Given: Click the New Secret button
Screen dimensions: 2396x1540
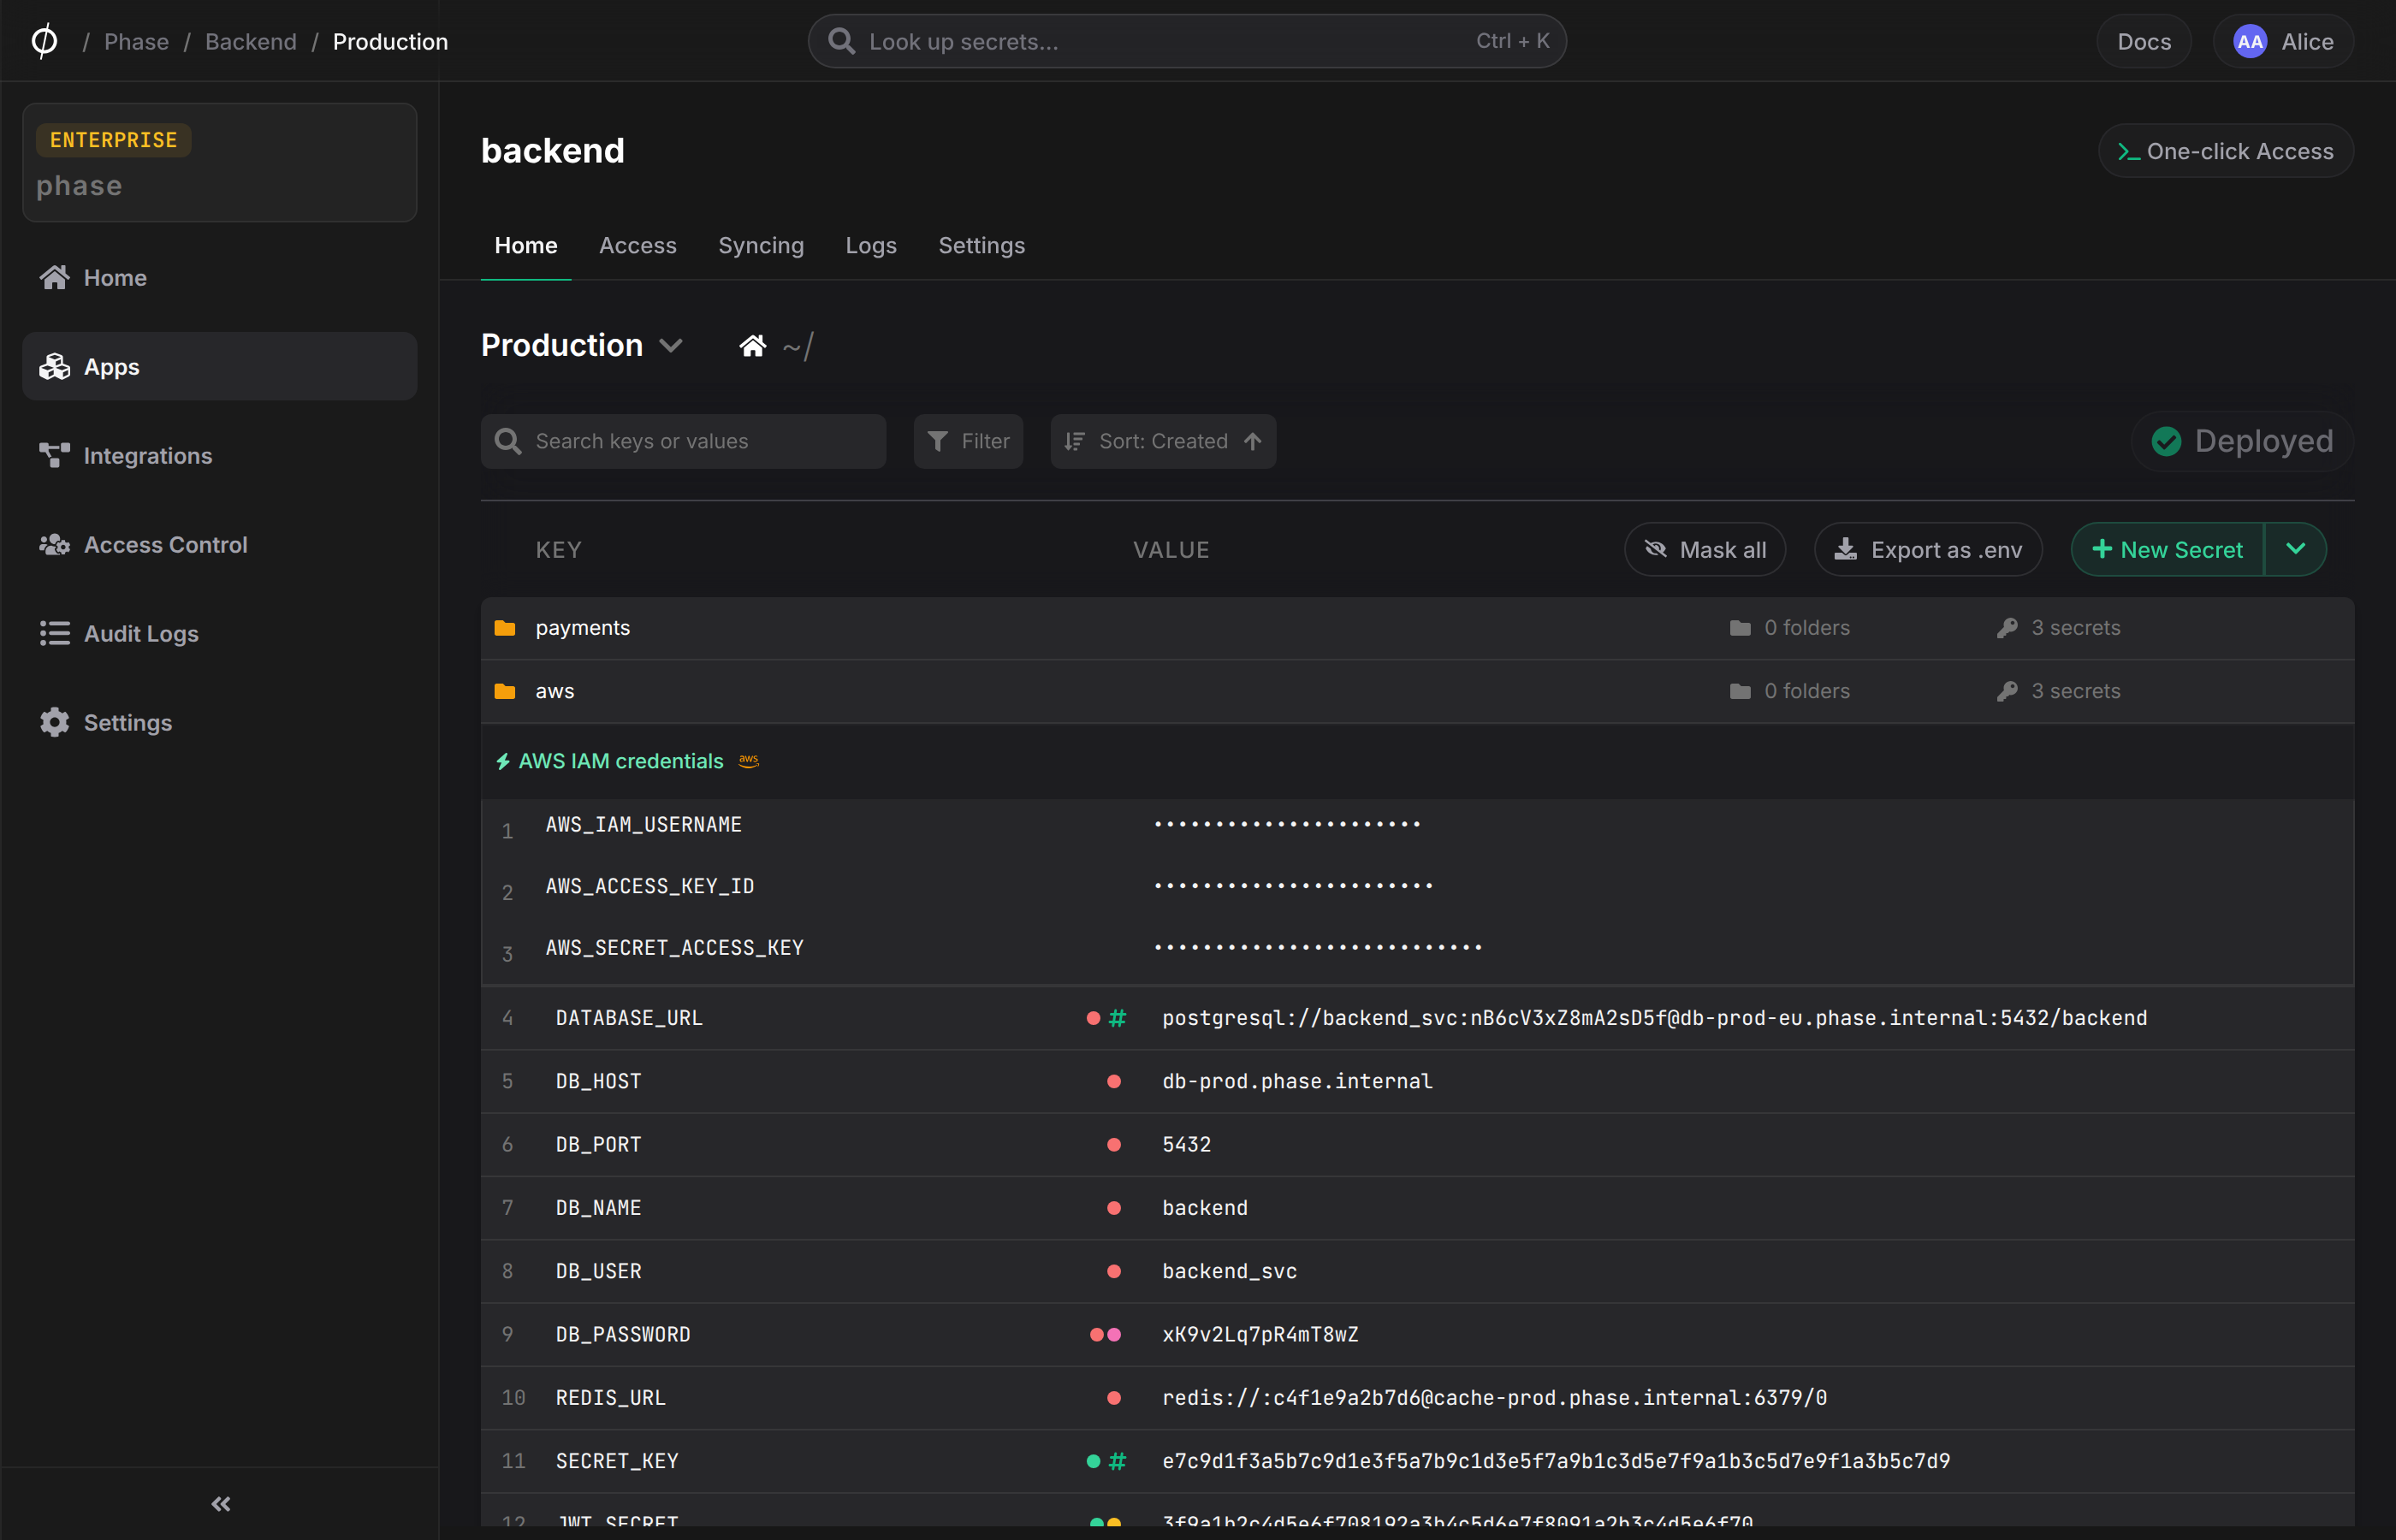Looking at the screenshot, I should pyautogui.click(x=2168, y=549).
